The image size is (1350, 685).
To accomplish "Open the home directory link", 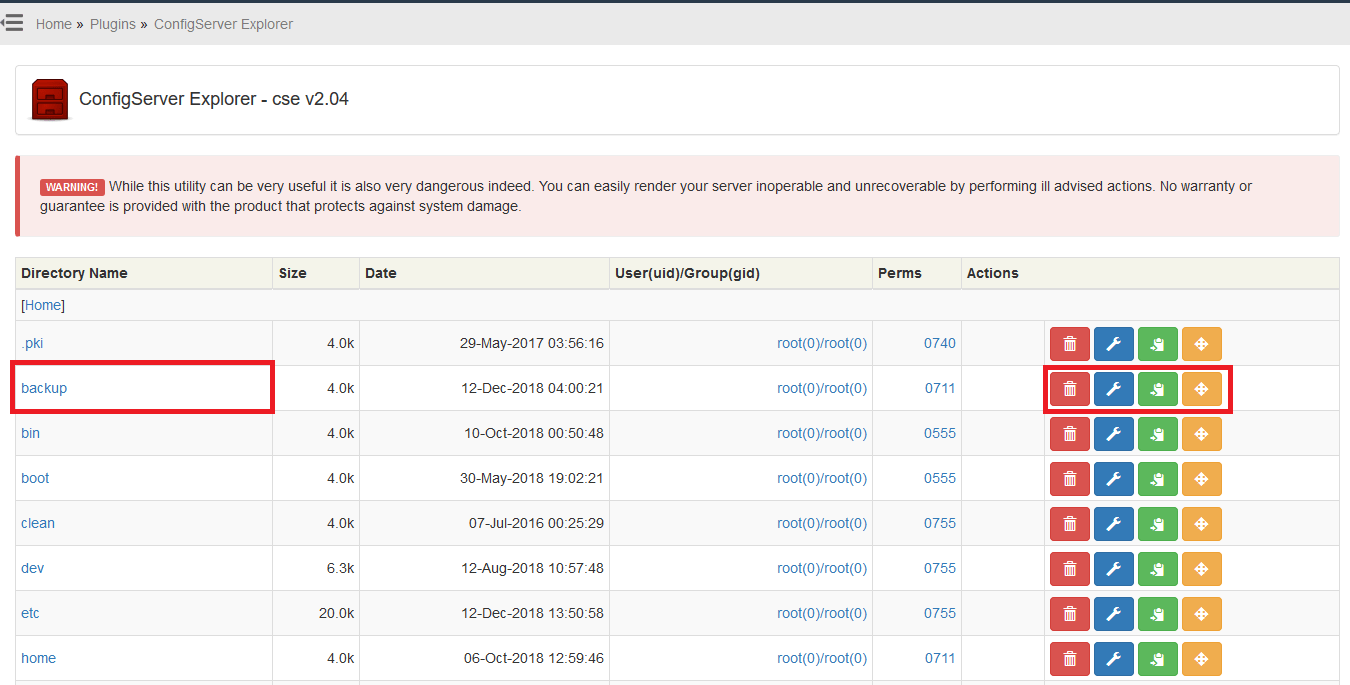I will [x=38, y=658].
